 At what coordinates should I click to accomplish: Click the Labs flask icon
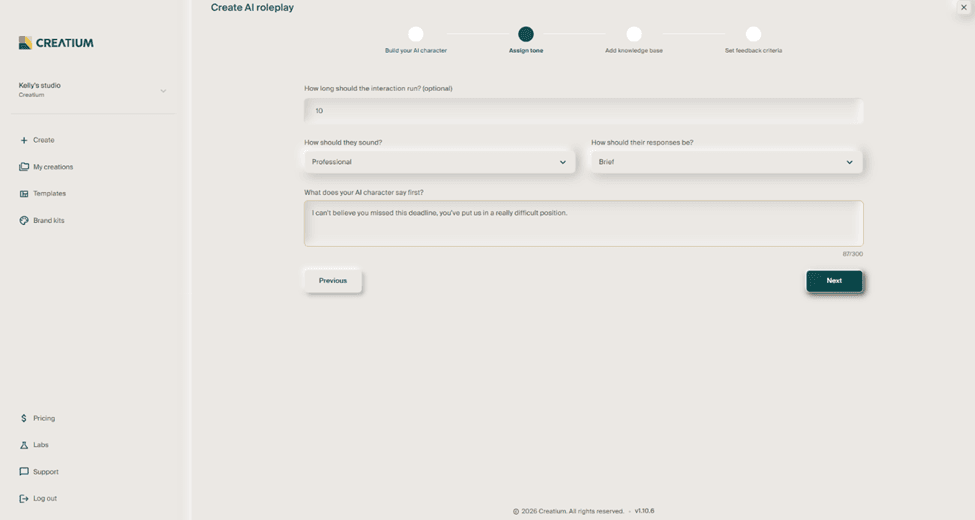point(24,445)
